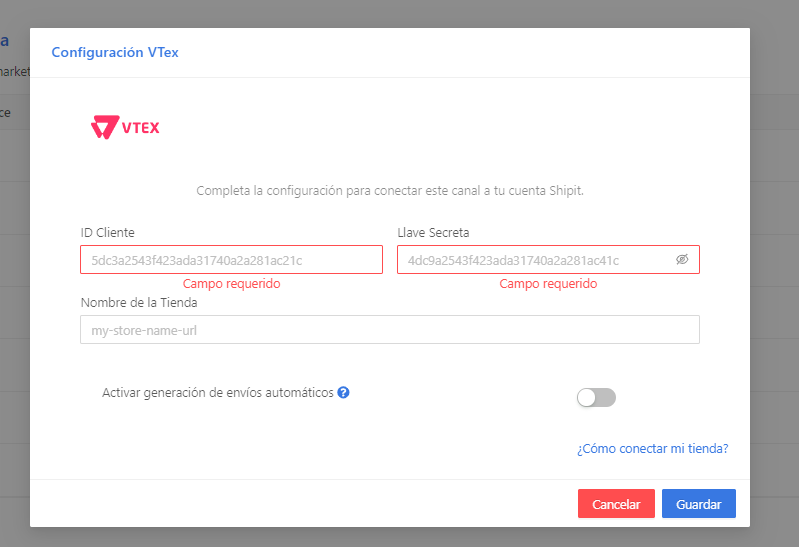Toggle Llave Secreta visibility eye icon
The width and height of the screenshot is (799, 547).
[682, 259]
